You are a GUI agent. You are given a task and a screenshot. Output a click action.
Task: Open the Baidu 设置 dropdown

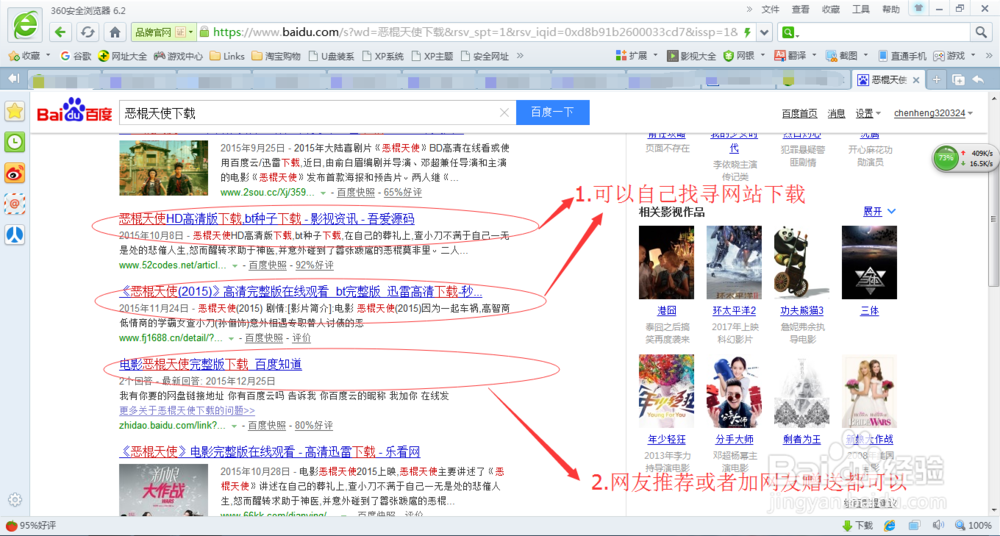pyautogui.click(x=867, y=114)
